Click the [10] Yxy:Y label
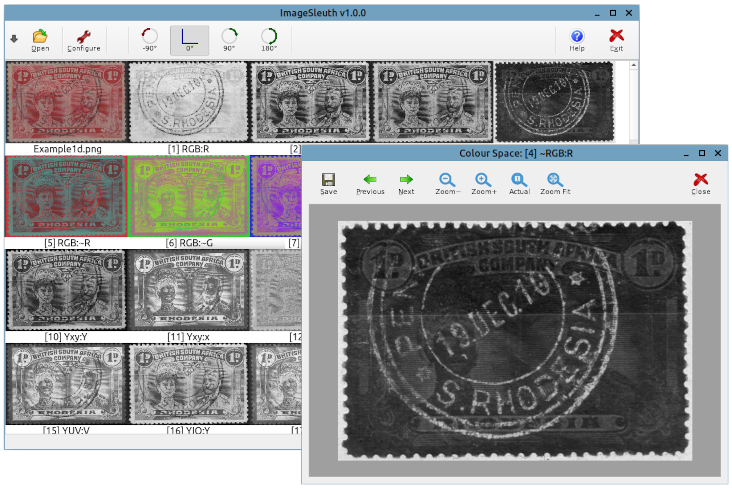The width and height of the screenshot is (732, 488). tap(66, 337)
